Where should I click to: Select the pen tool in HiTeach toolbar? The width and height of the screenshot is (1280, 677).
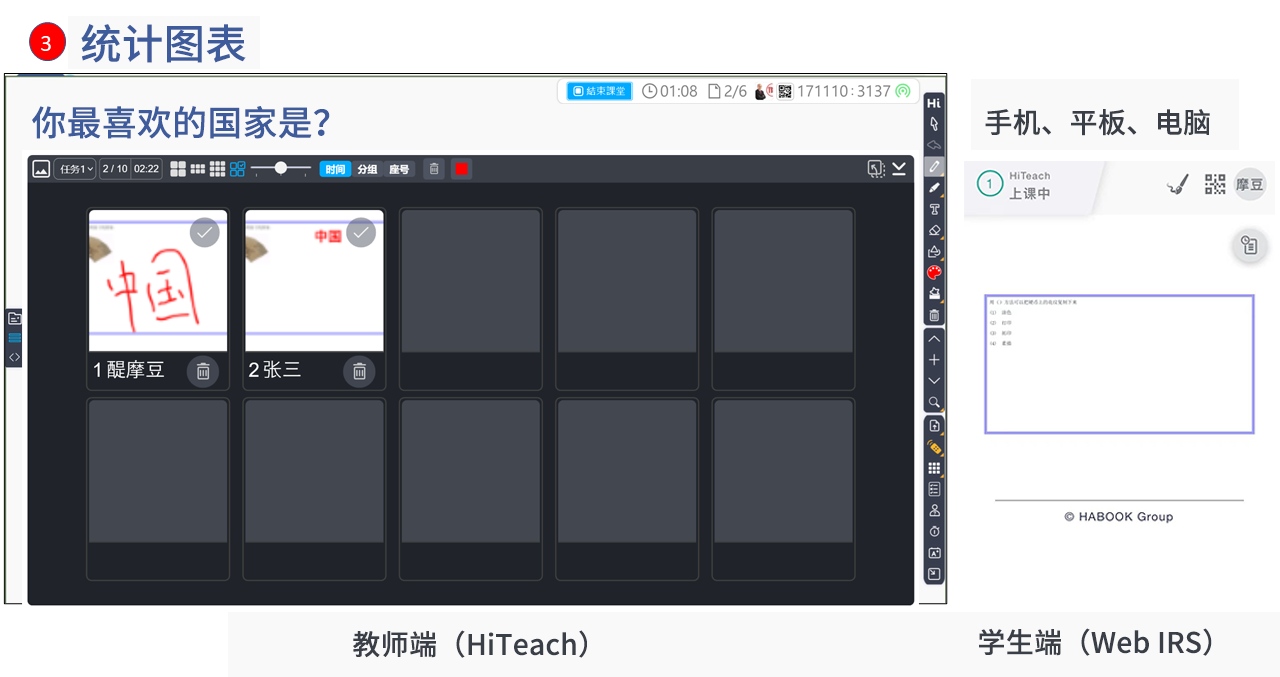pos(934,166)
